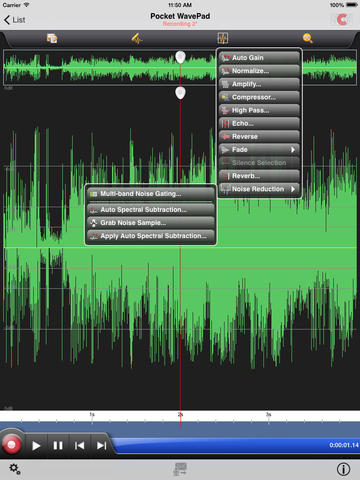Choose Auto Spectral Subtraction...

(151, 210)
